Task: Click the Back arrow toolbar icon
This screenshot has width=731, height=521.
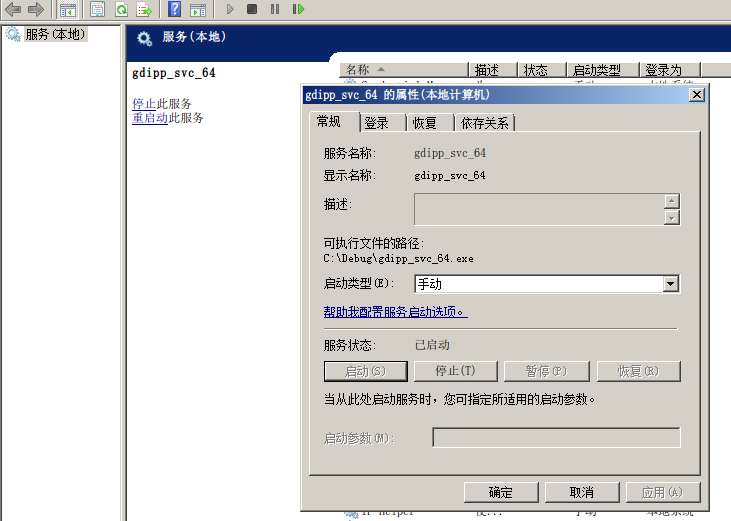Action: [13, 9]
